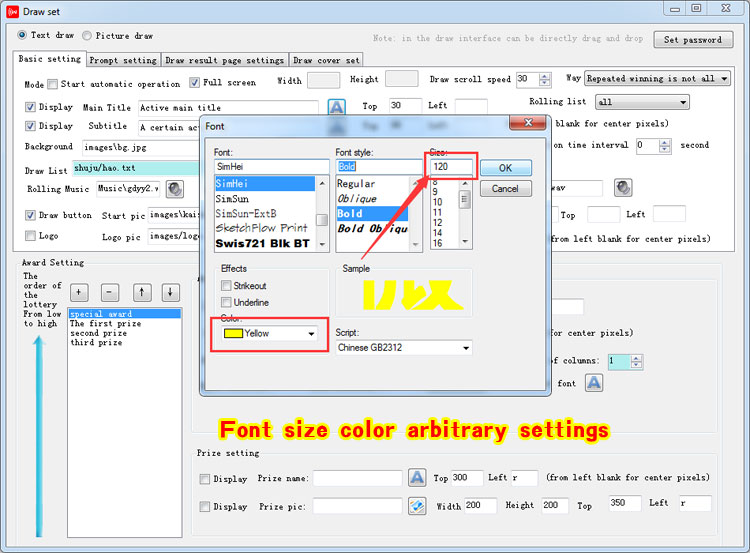Uncheck the Full screen checkbox
Viewport: 750px width, 553px height.
(x=196, y=83)
